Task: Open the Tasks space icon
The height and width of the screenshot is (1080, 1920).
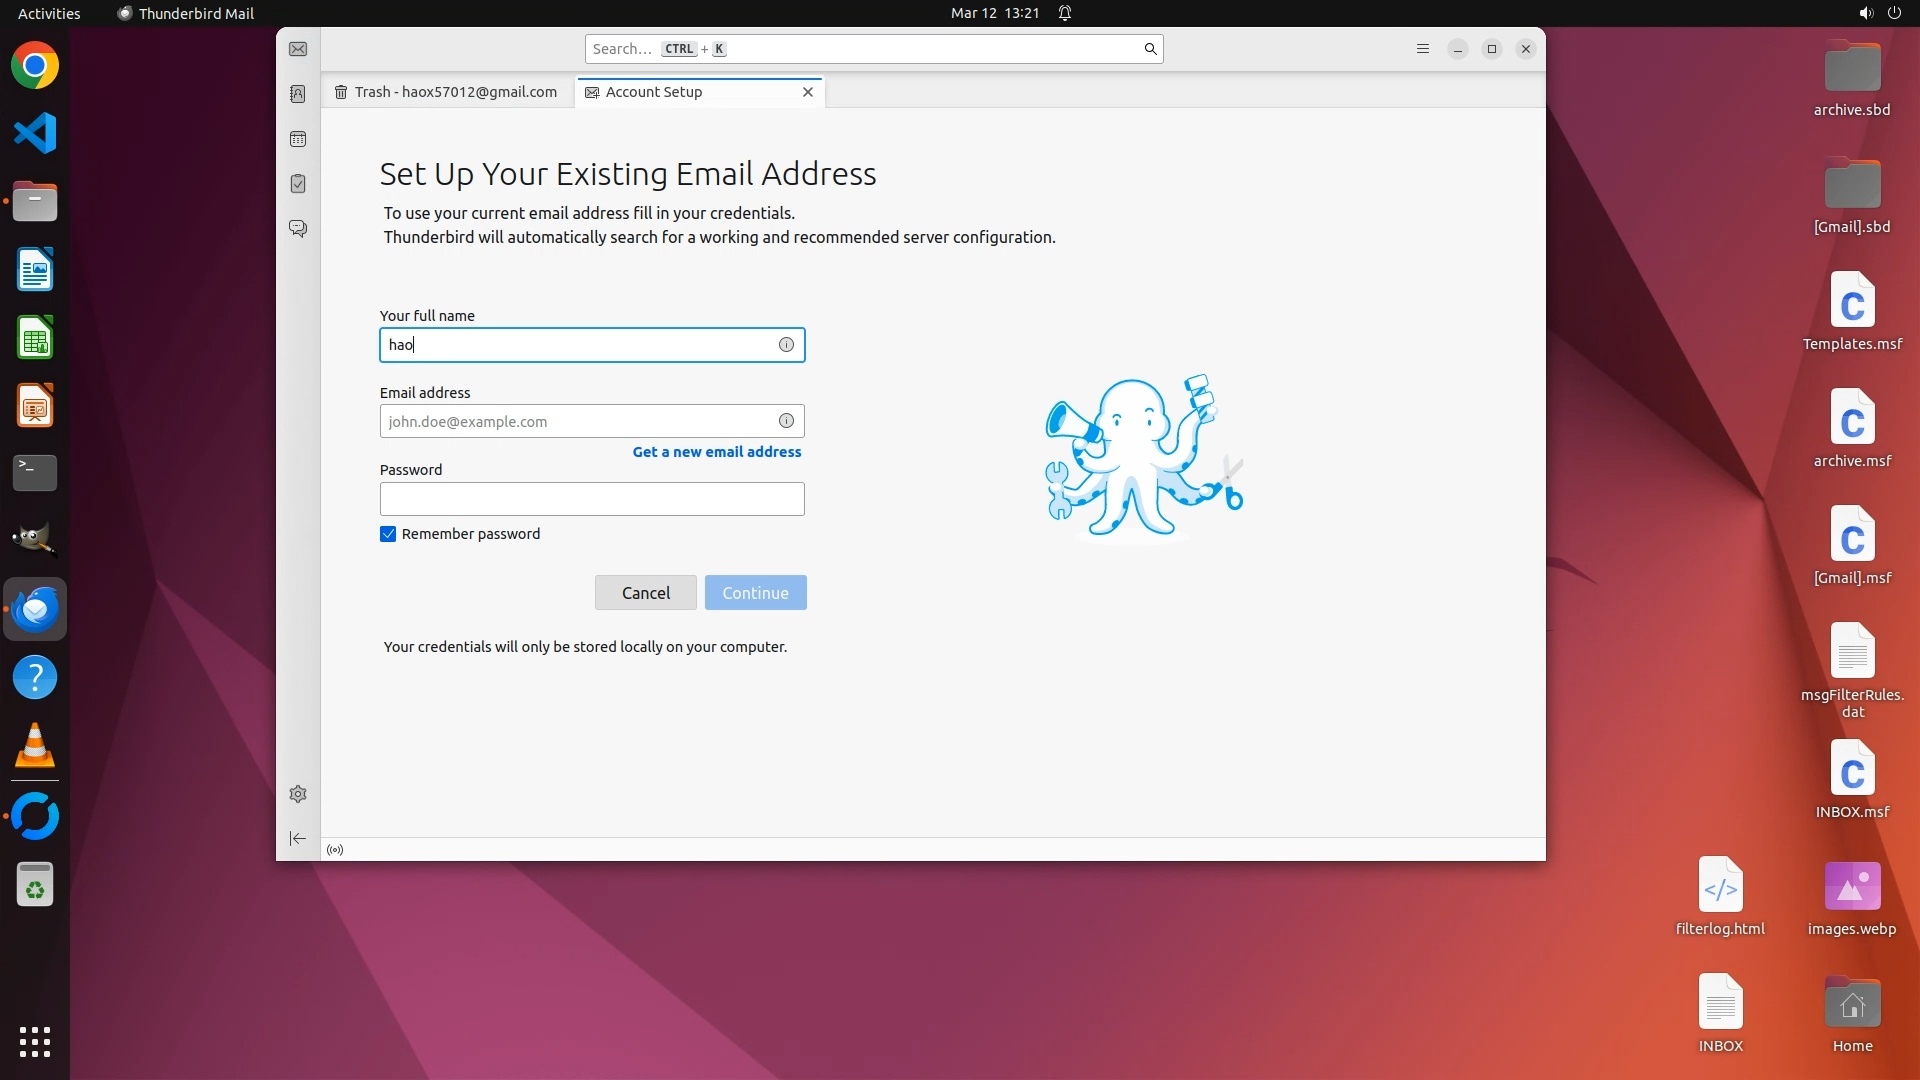Action: (298, 184)
